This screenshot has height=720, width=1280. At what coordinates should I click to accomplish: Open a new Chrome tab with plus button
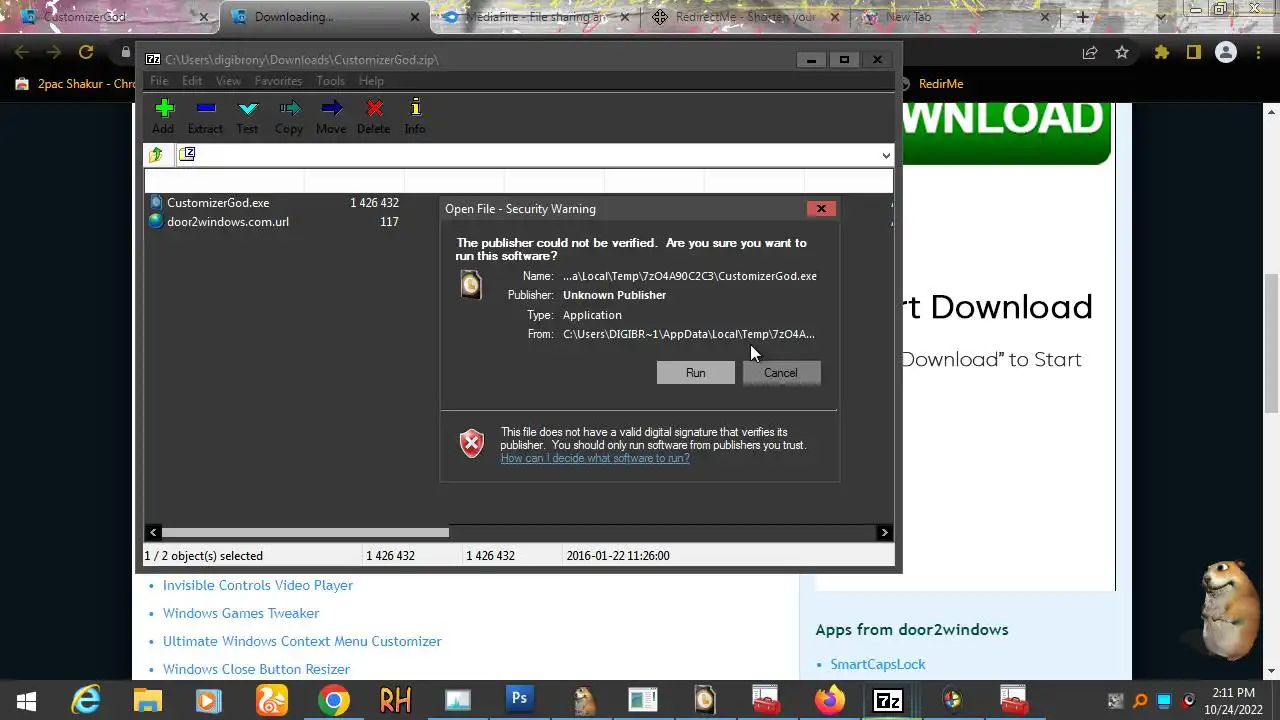1082,17
